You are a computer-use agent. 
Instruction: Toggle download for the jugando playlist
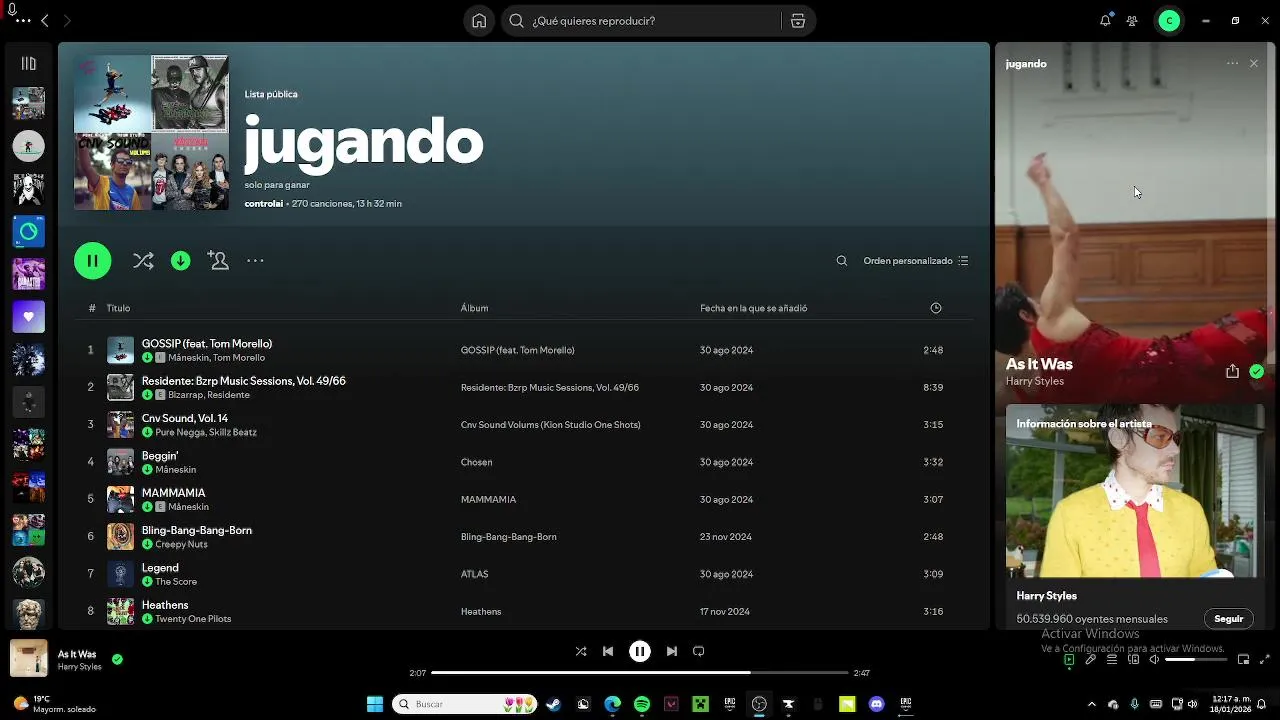180,261
